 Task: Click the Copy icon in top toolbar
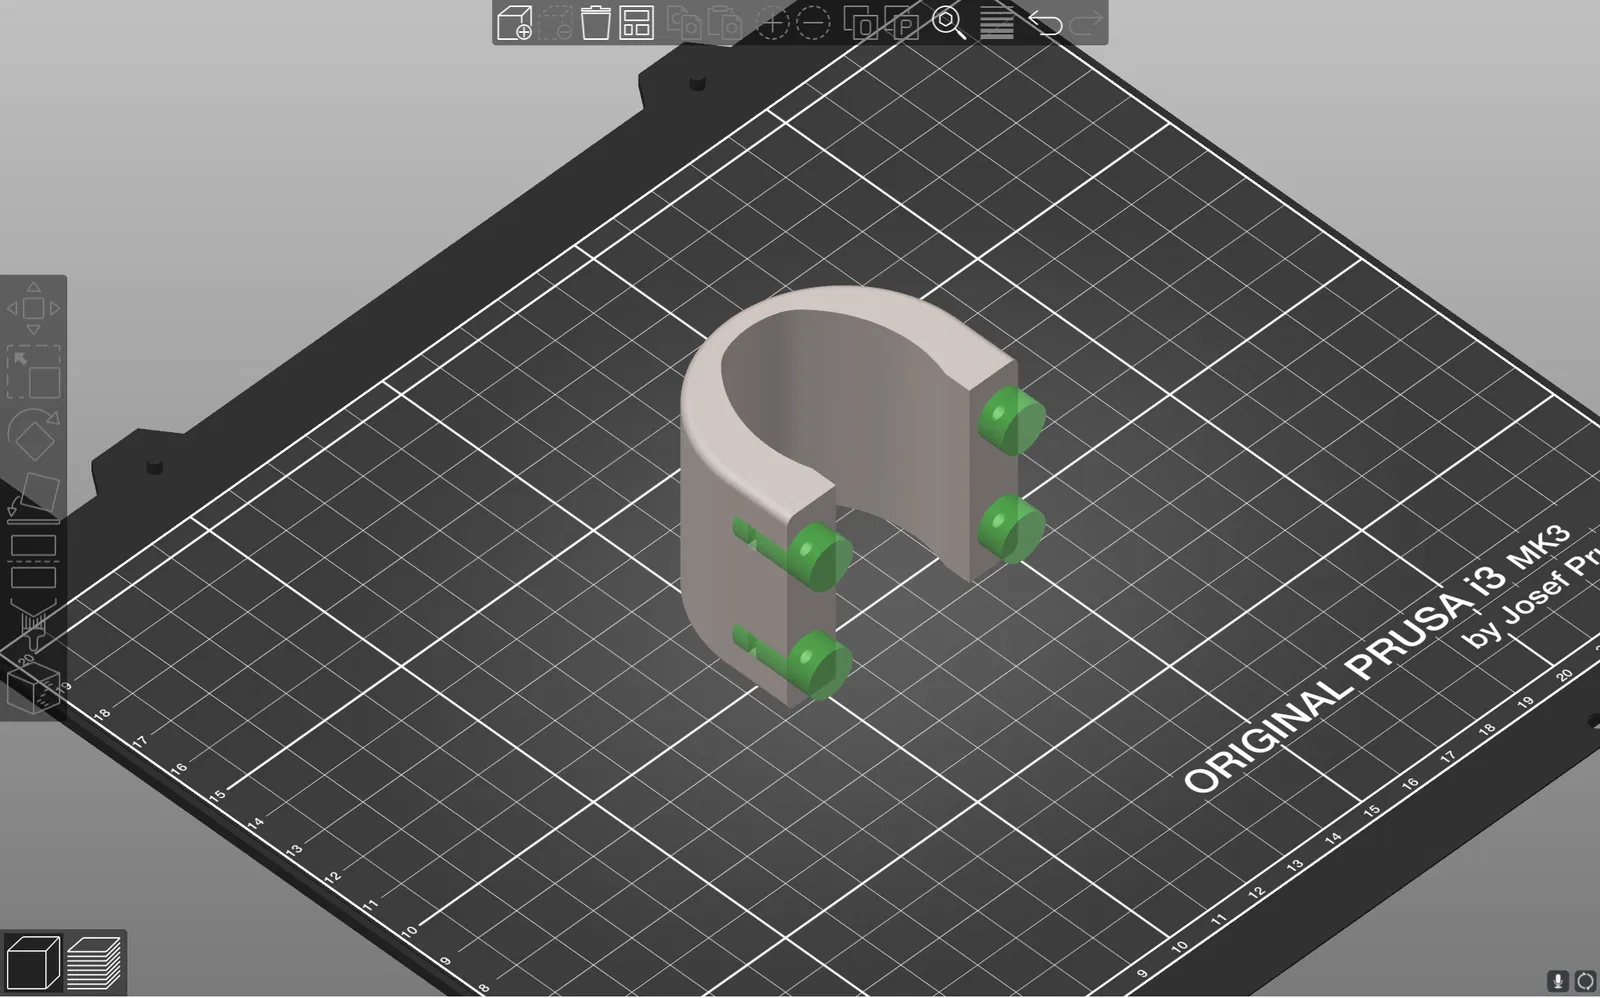click(x=684, y=23)
